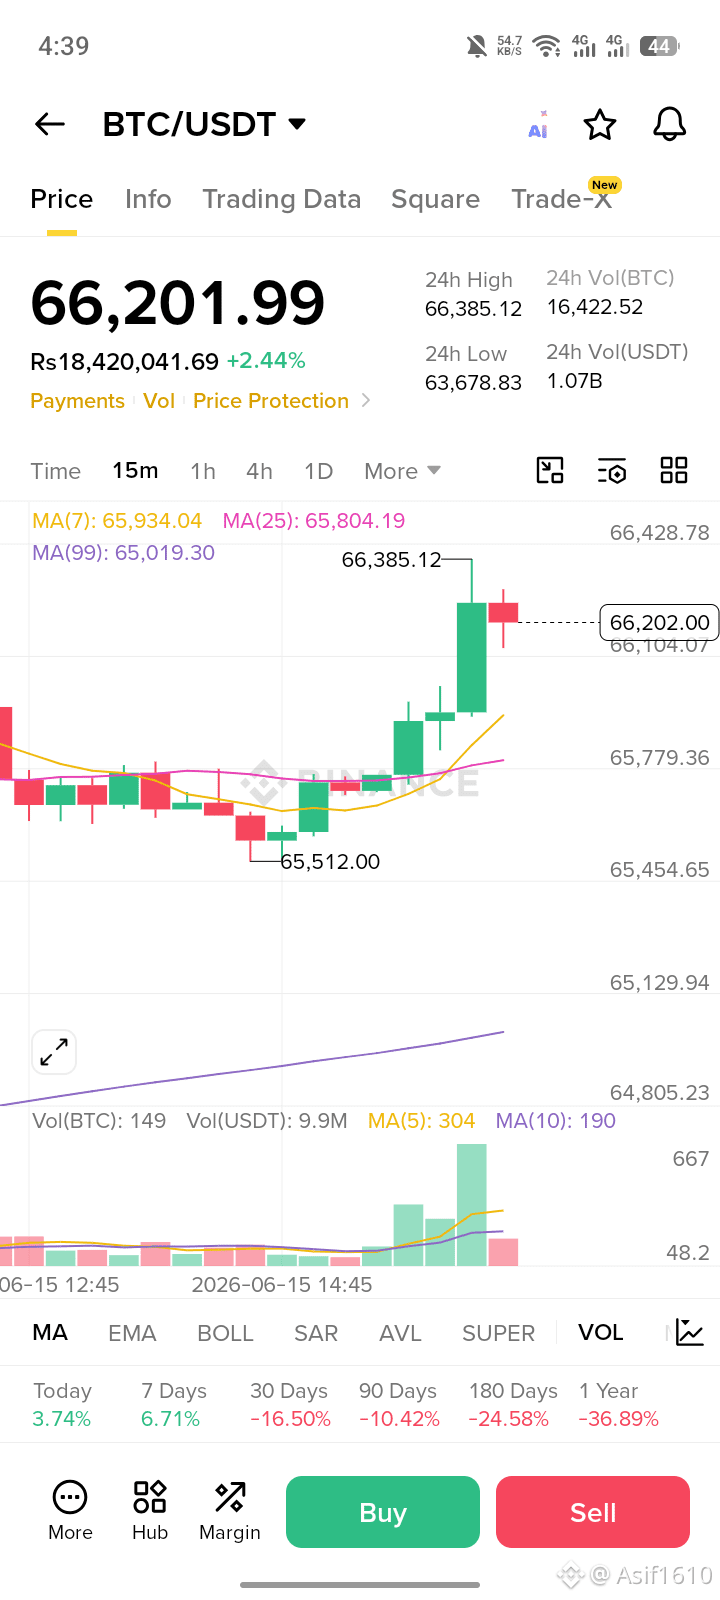Tap the battery level indicator
The height and width of the screenshot is (1600, 720).
(659, 46)
